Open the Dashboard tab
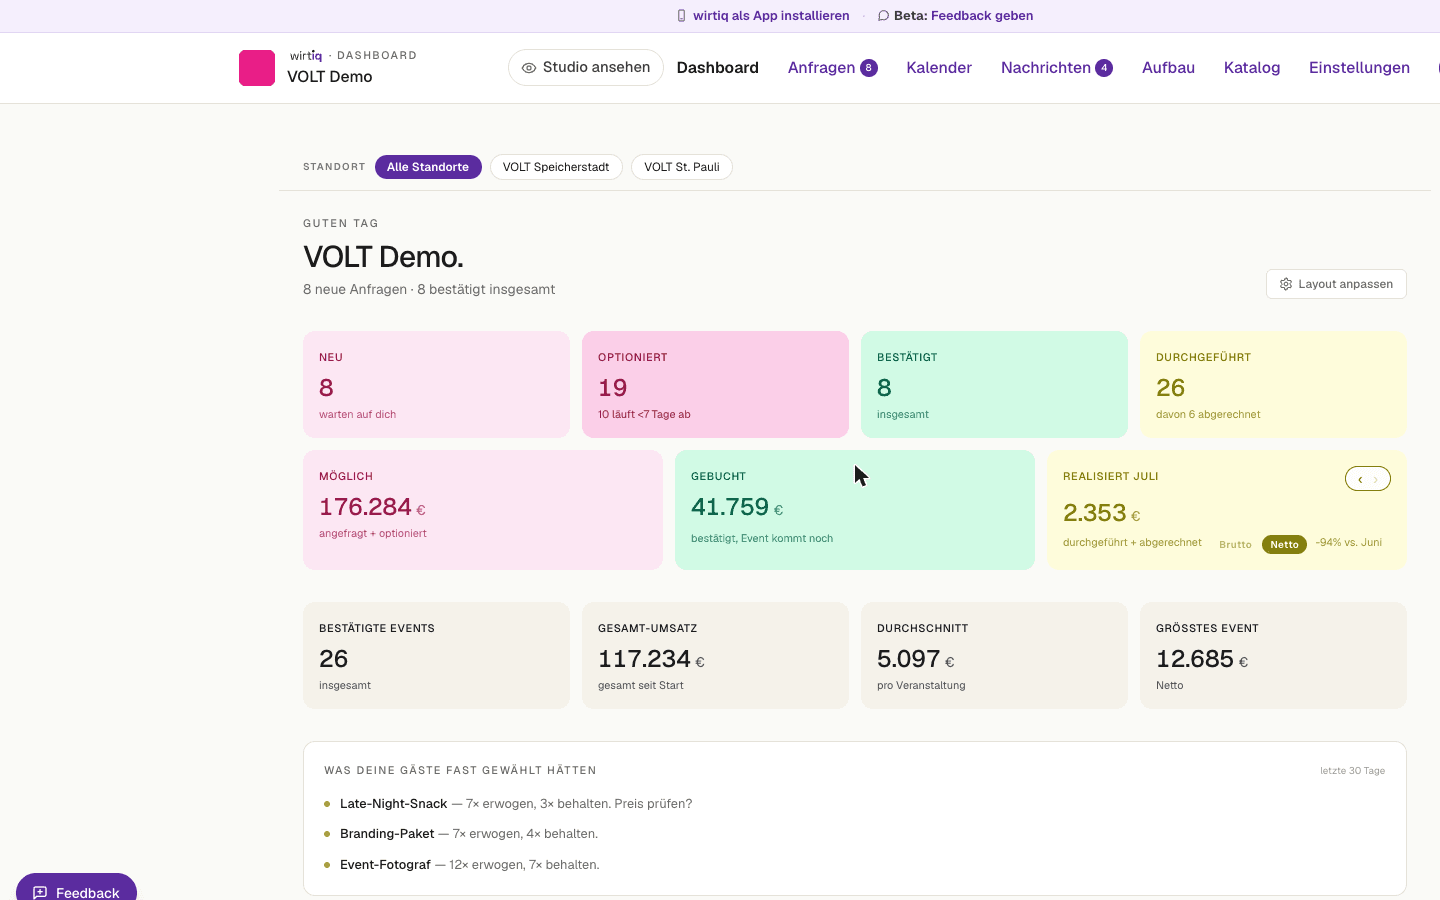 click(x=718, y=68)
